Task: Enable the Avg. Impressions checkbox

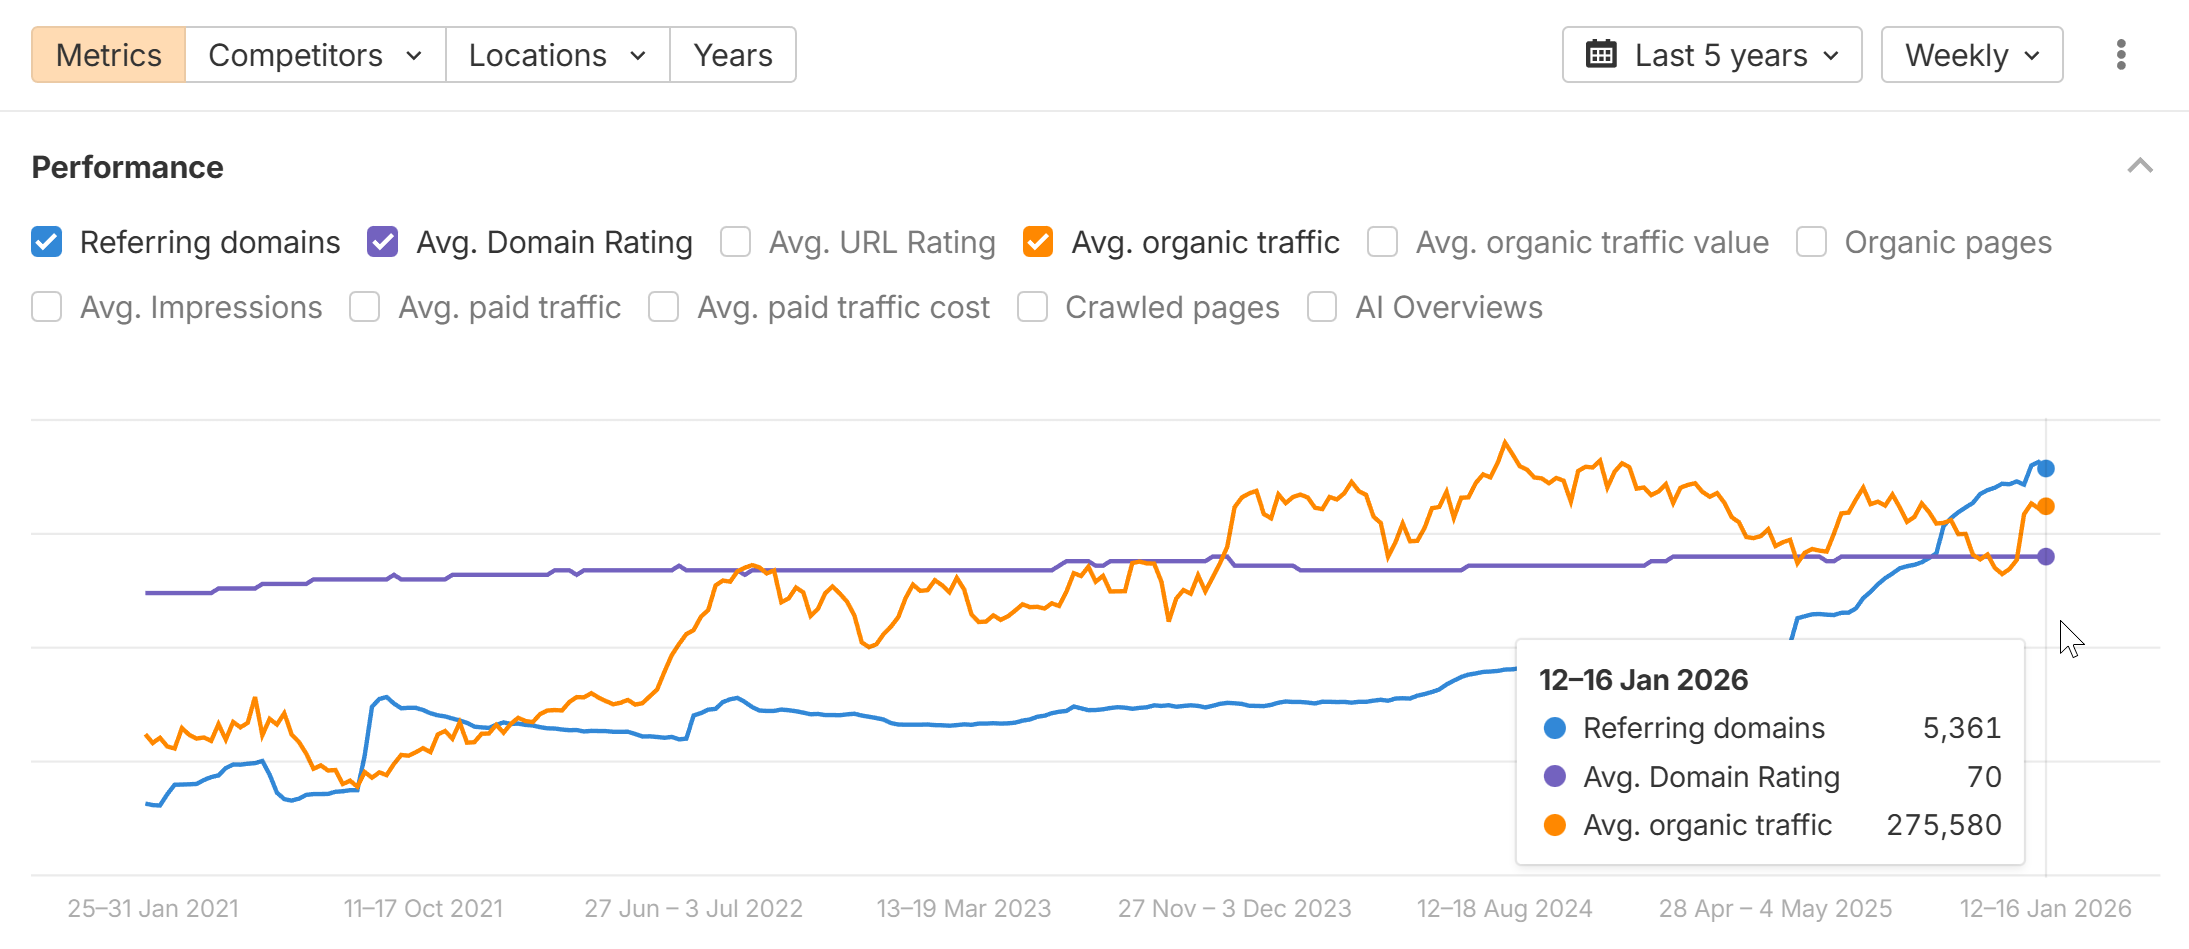Action: click(x=47, y=307)
